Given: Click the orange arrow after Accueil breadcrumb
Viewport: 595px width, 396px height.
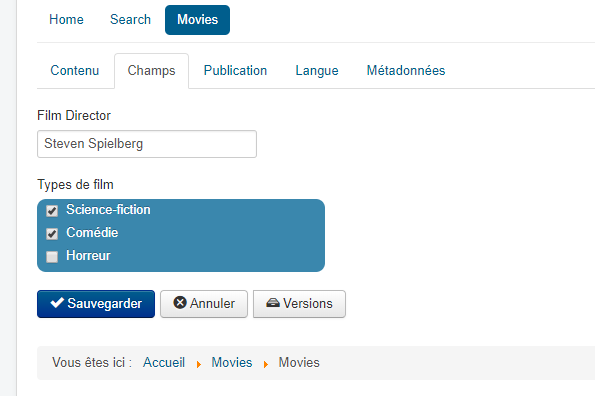Looking at the screenshot, I should [198, 365].
